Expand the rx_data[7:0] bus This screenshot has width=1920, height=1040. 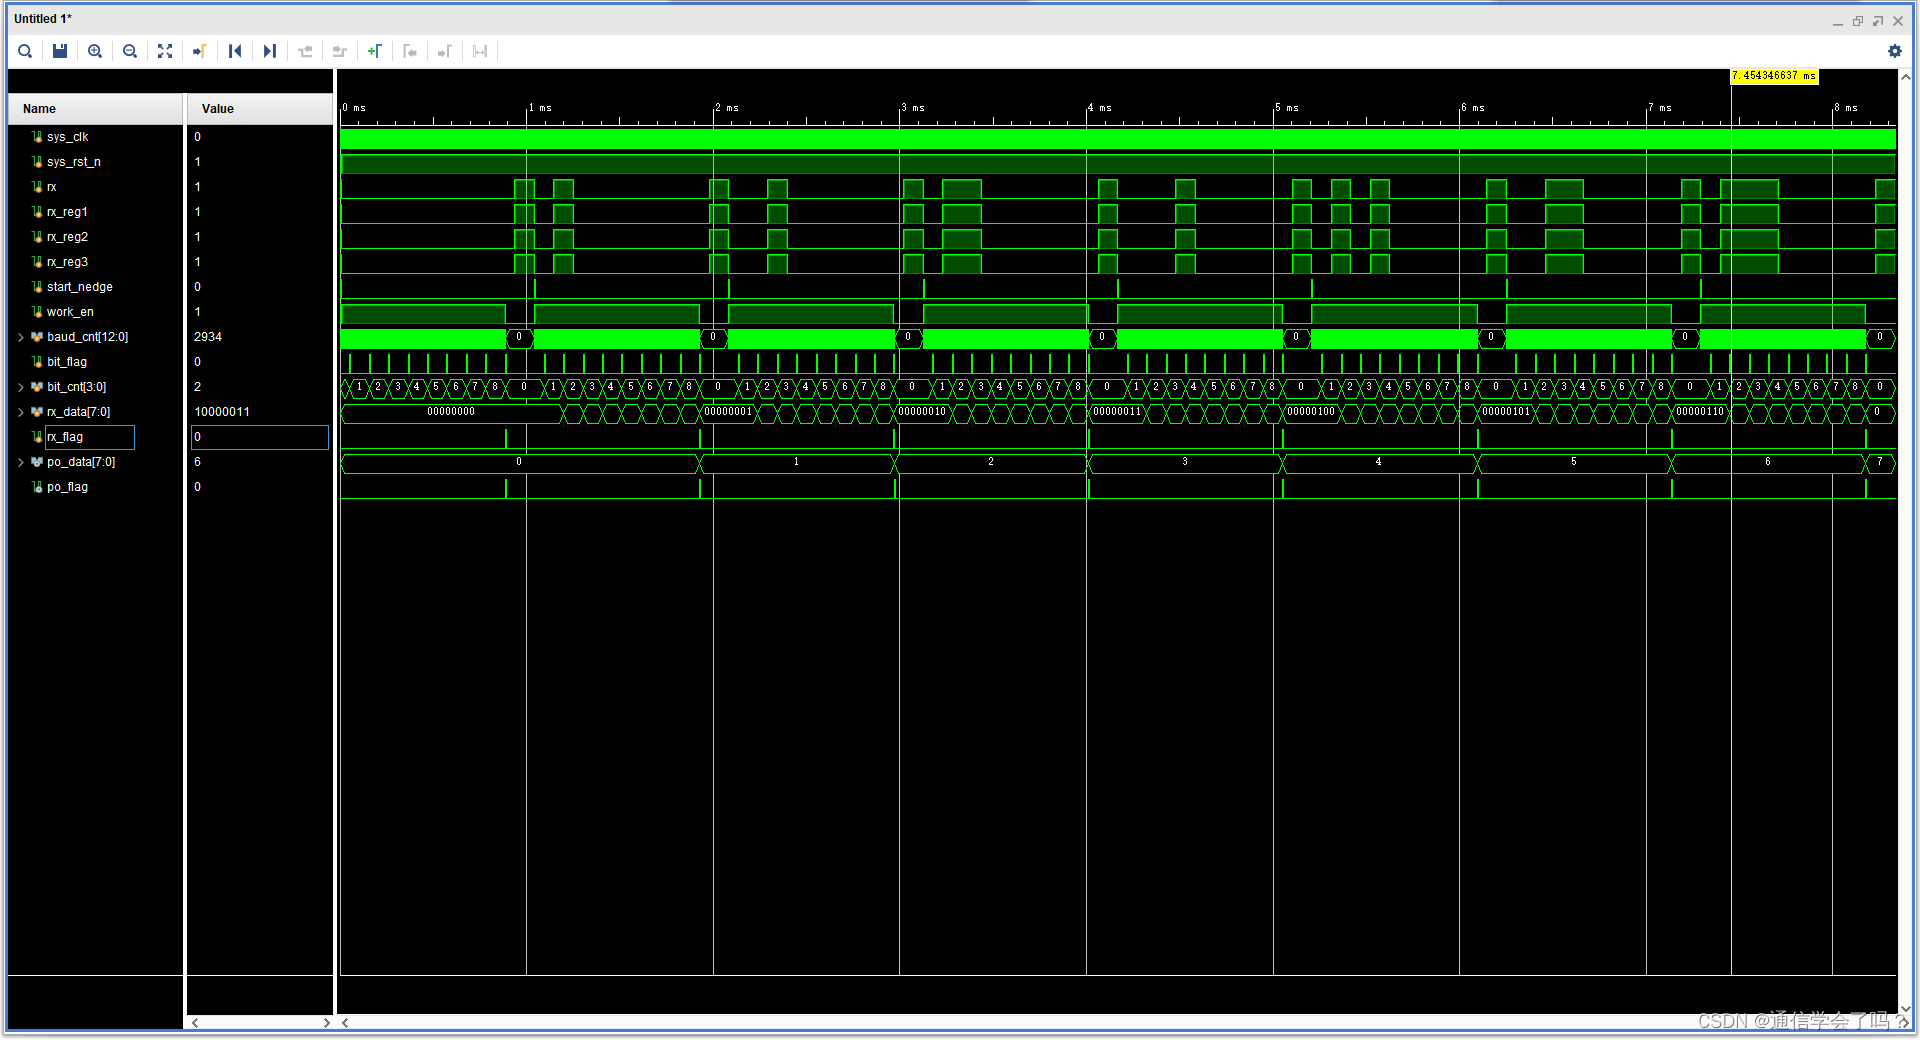[21, 412]
